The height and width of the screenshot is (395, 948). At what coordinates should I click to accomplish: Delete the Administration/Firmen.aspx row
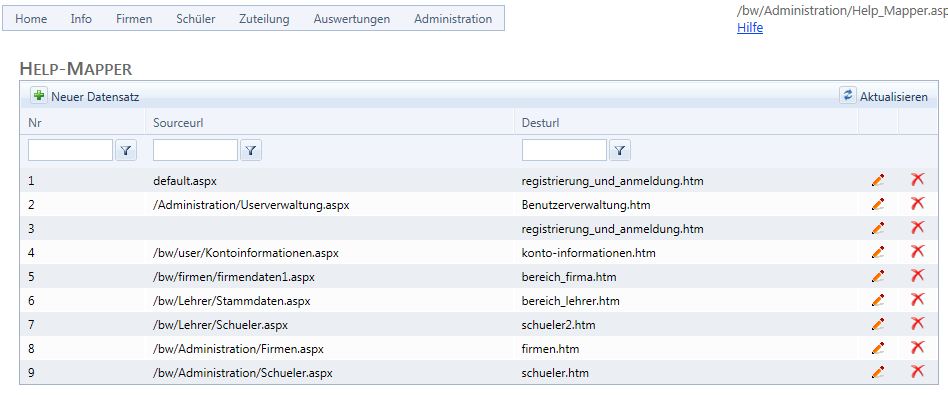pyautogui.click(x=917, y=348)
